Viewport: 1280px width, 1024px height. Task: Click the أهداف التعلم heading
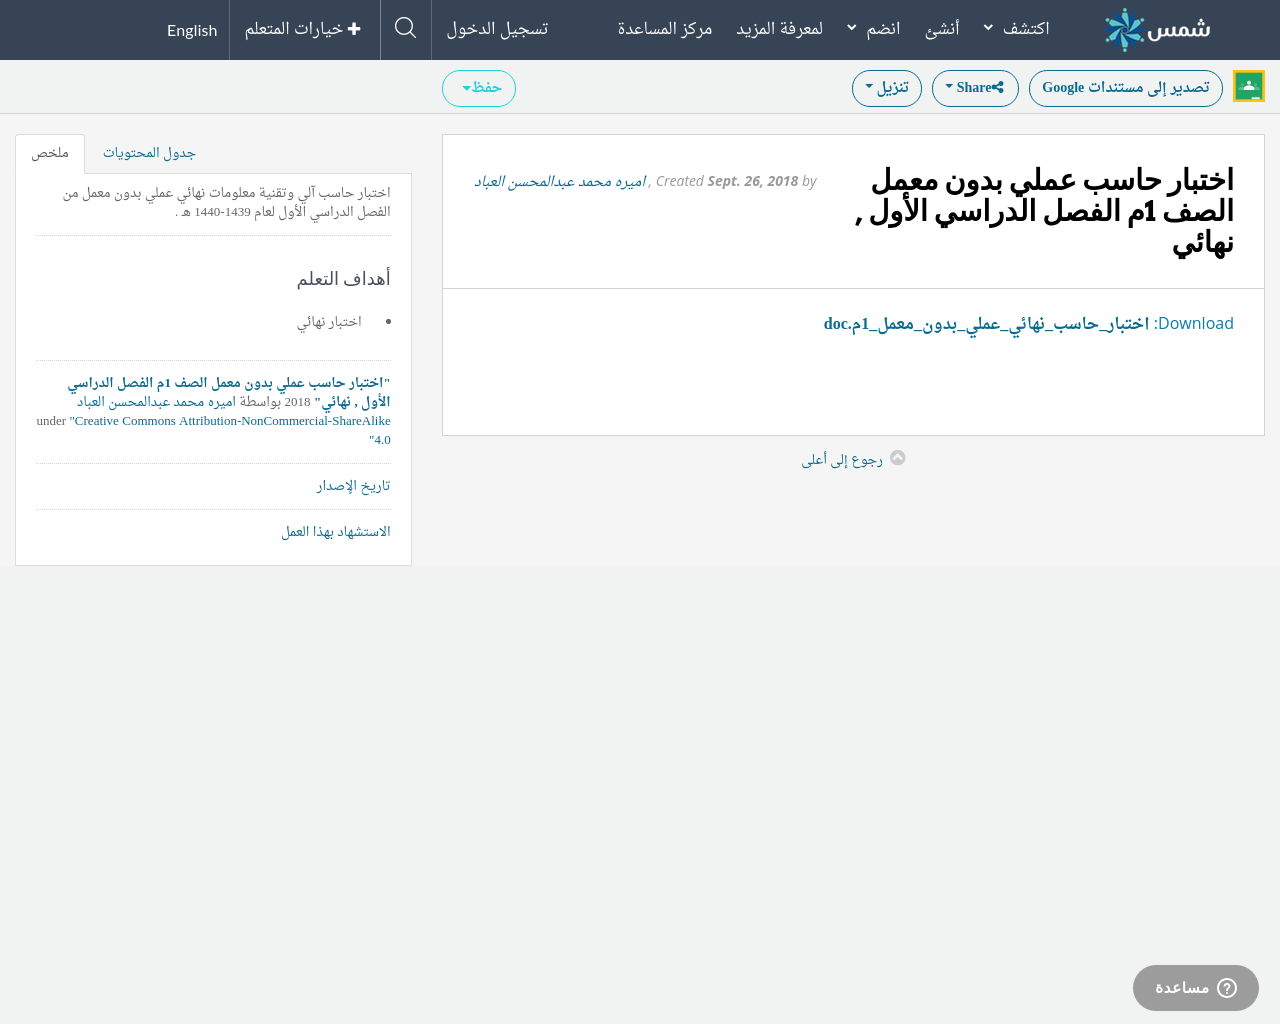(343, 278)
